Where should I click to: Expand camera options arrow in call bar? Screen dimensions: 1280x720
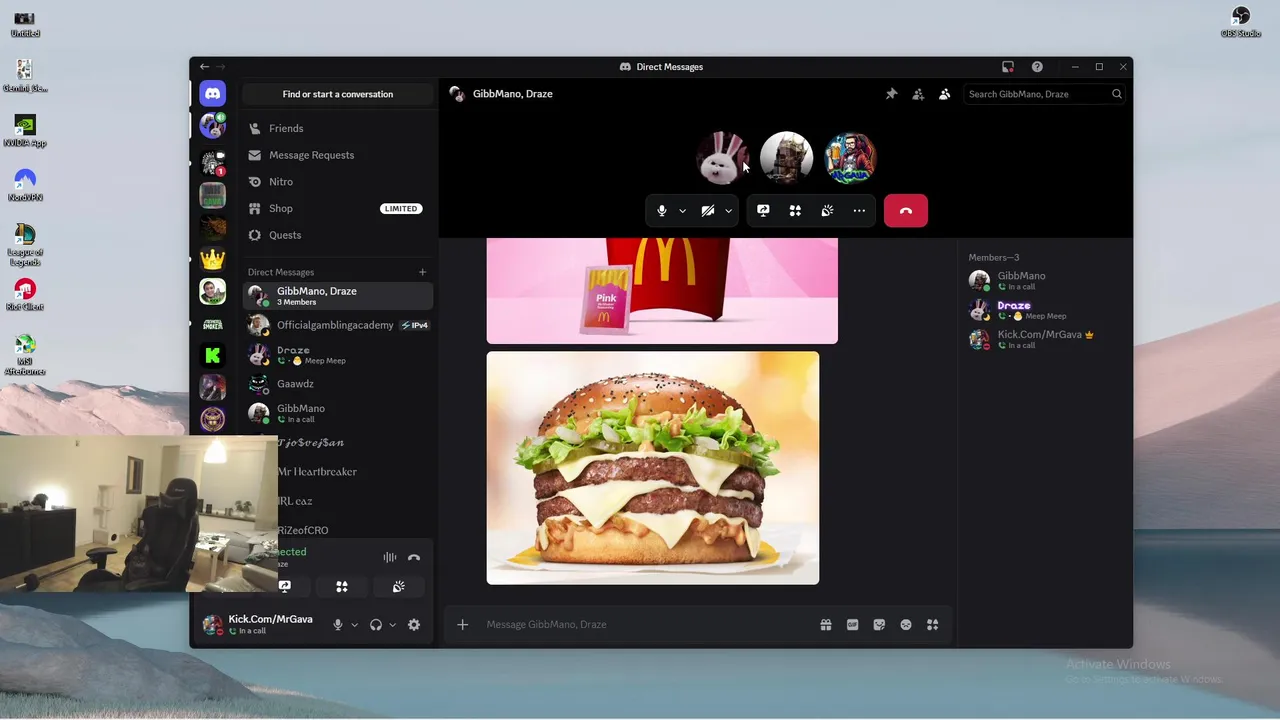click(x=728, y=211)
